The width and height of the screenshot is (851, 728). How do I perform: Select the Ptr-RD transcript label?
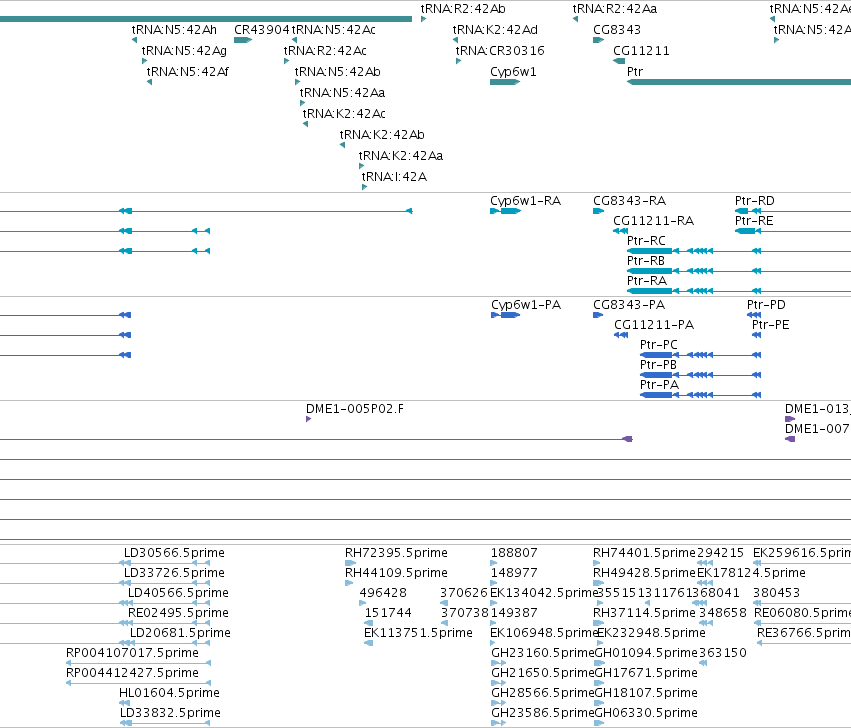click(755, 201)
